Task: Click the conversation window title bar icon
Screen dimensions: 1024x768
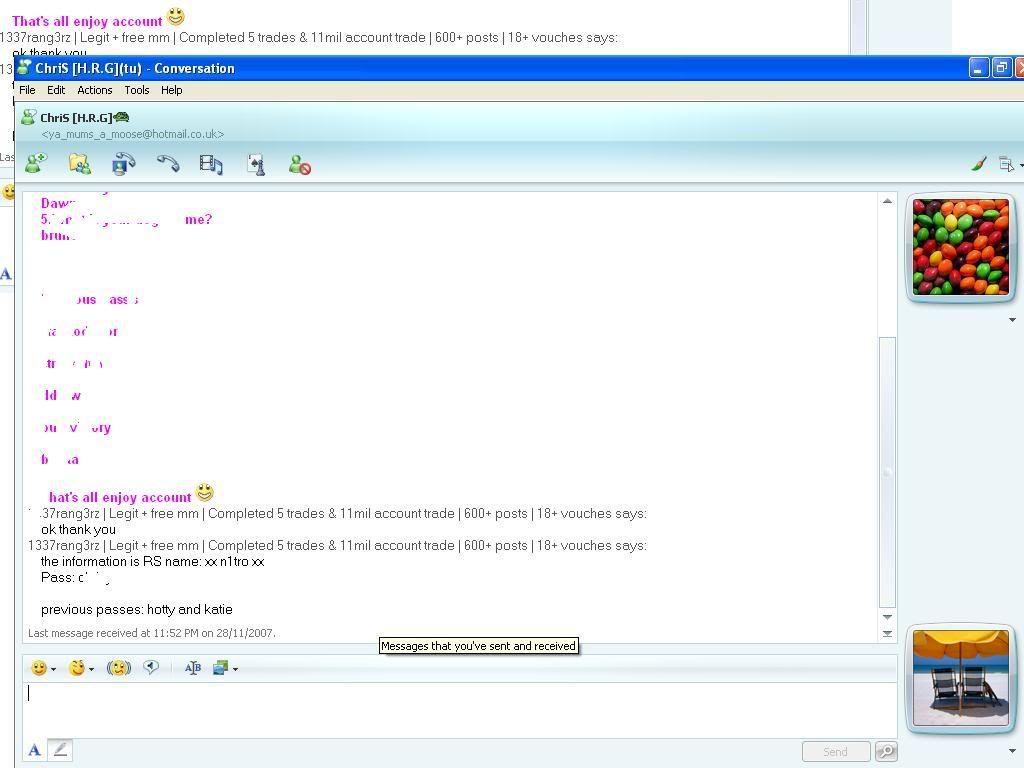Action: coord(24,67)
